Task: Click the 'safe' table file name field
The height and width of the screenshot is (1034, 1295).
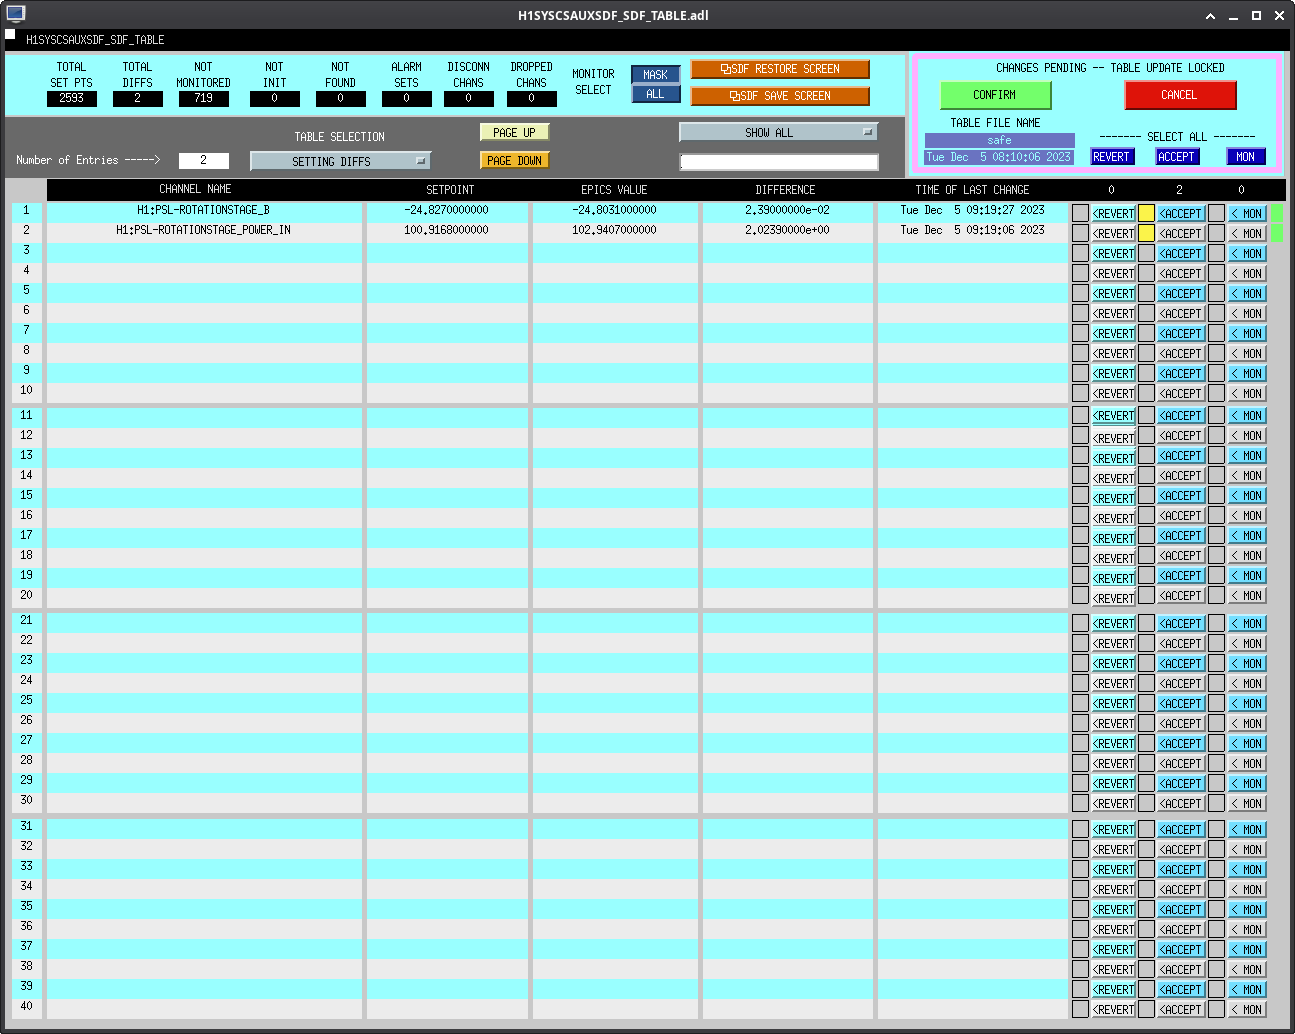Action: [999, 140]
